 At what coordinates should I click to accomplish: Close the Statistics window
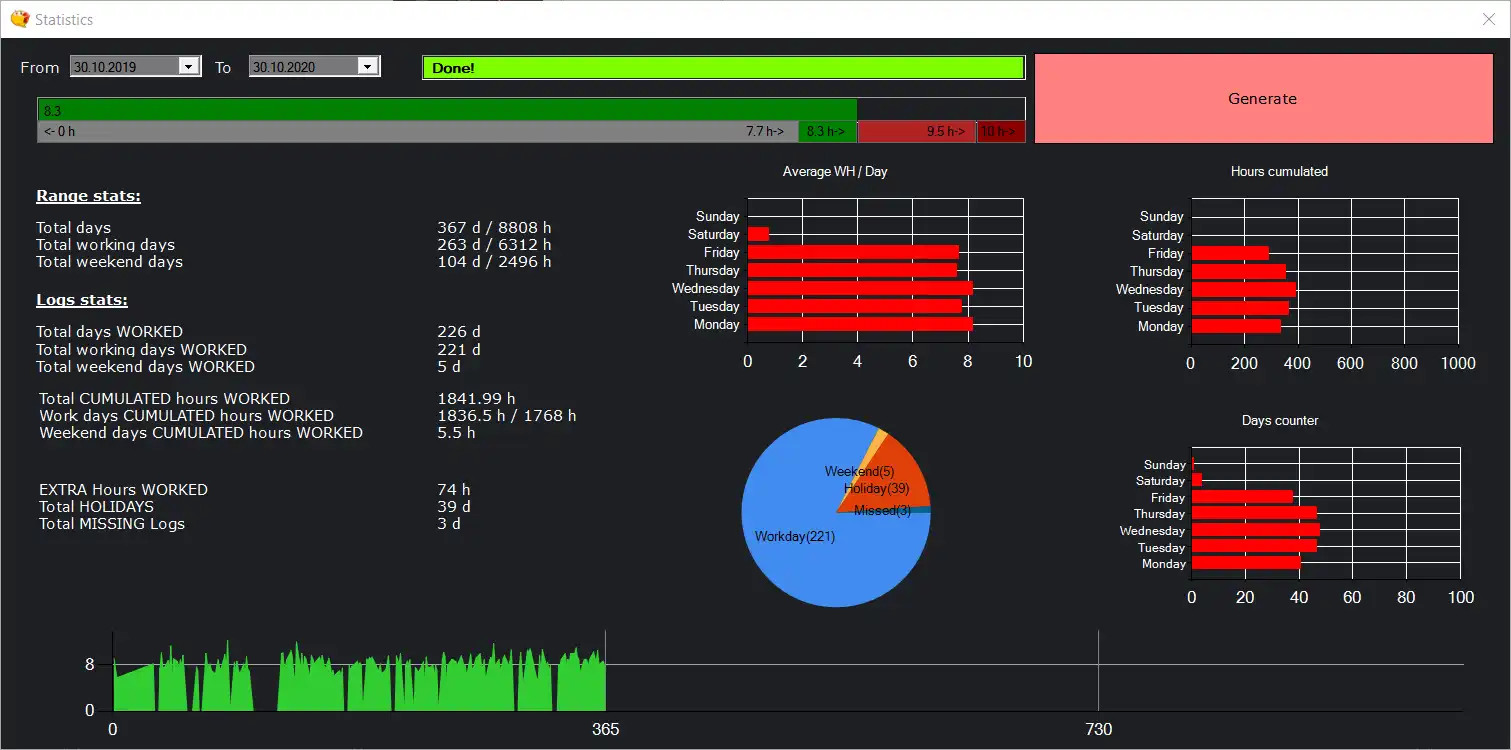click(x=1487, y=19)
